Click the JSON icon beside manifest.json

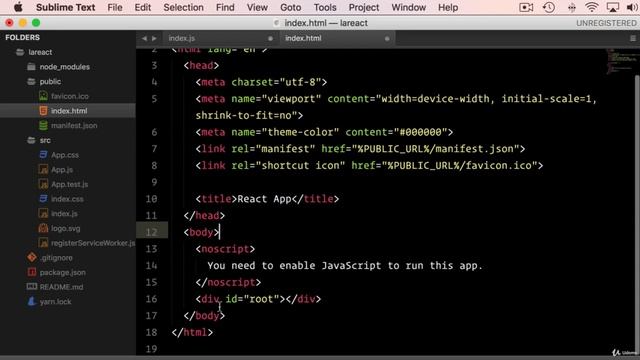click(43, 125)
